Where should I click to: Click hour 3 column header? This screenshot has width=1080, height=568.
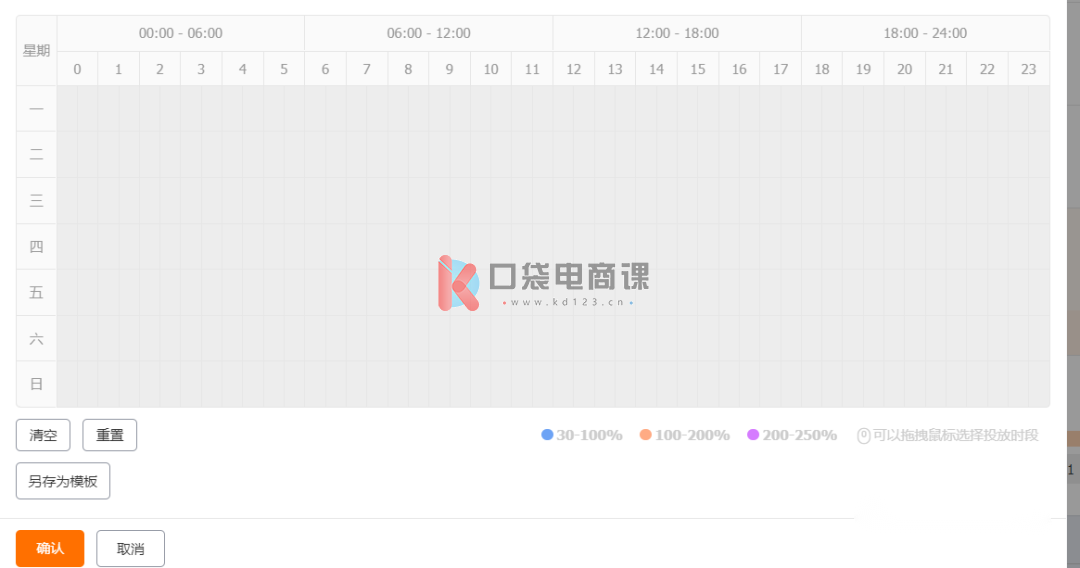pos(201,69)
